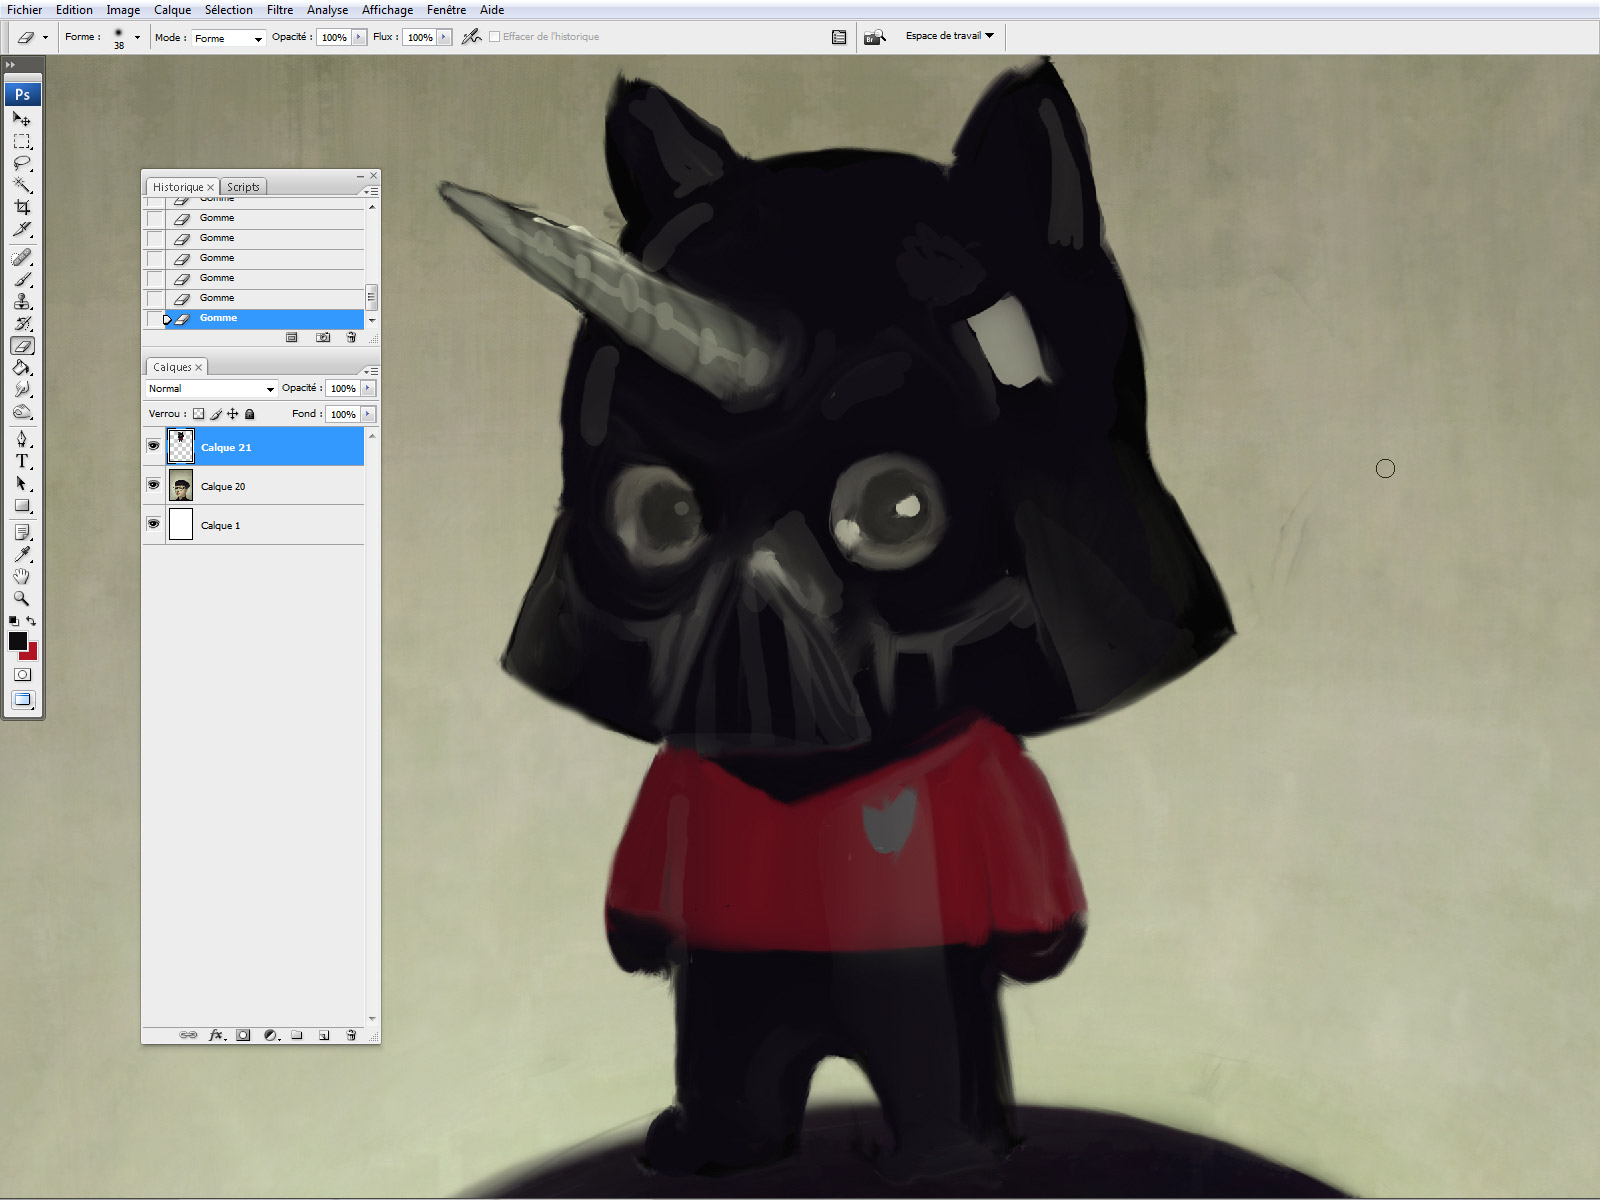The height and width of the screenshot is (1200, 1600).
Task: Hide the Calque 20 layer
Action: [x=153, y=485]
